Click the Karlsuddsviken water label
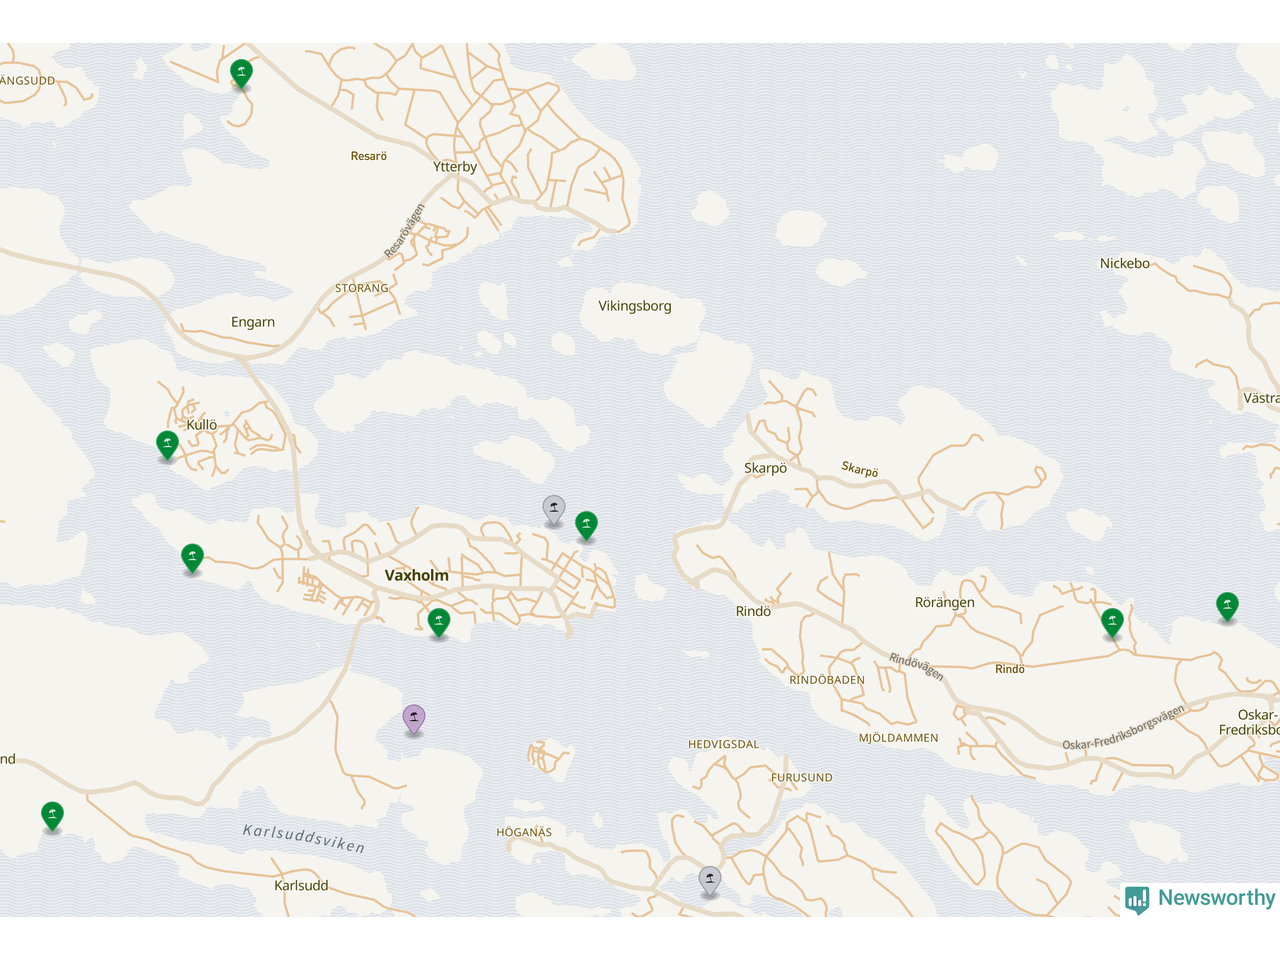 pos(304,838)
